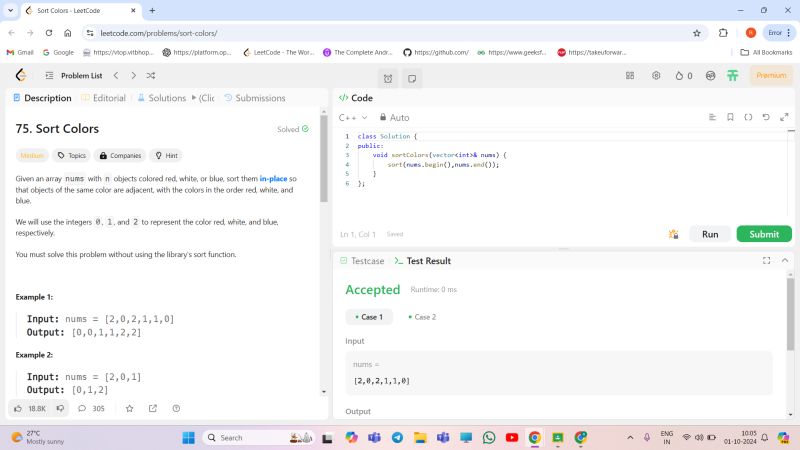Click the description panel scrollbar
Screen dimensions: 800x450
click(x=324, y=158)
